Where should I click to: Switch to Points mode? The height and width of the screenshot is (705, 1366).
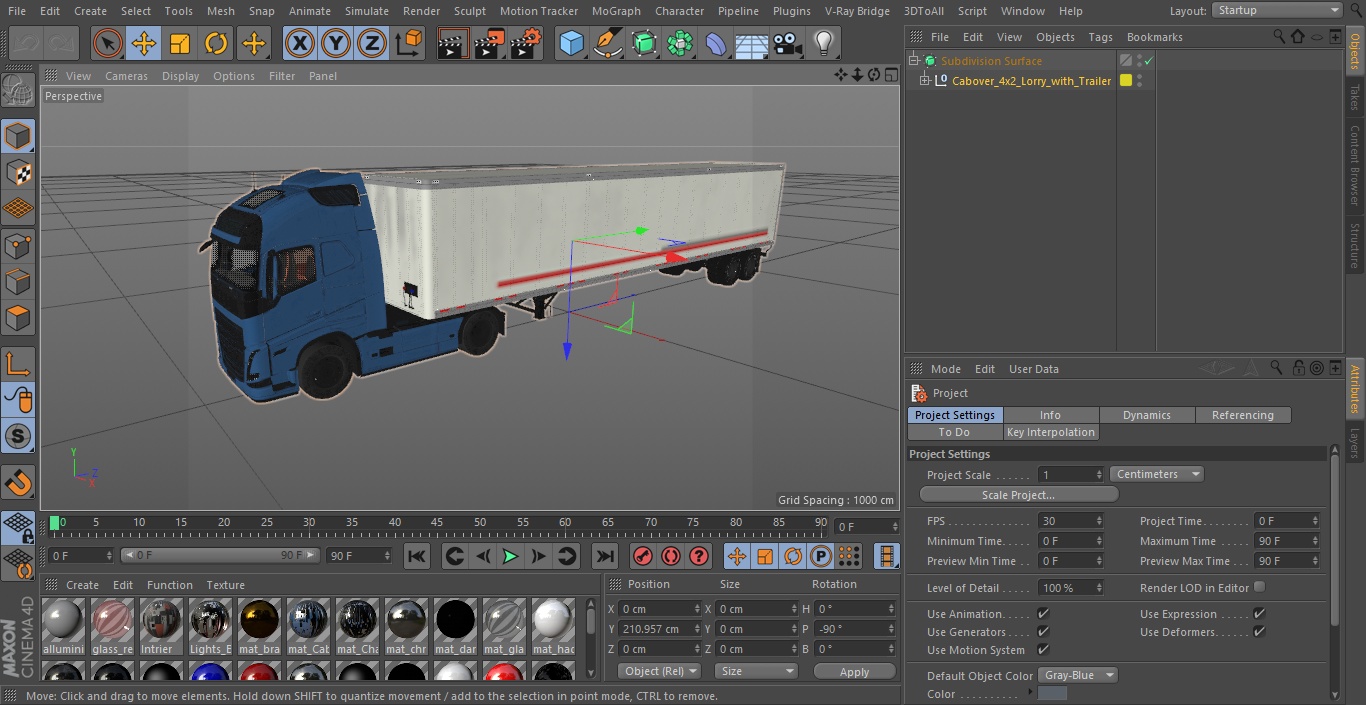click(18, 245)
